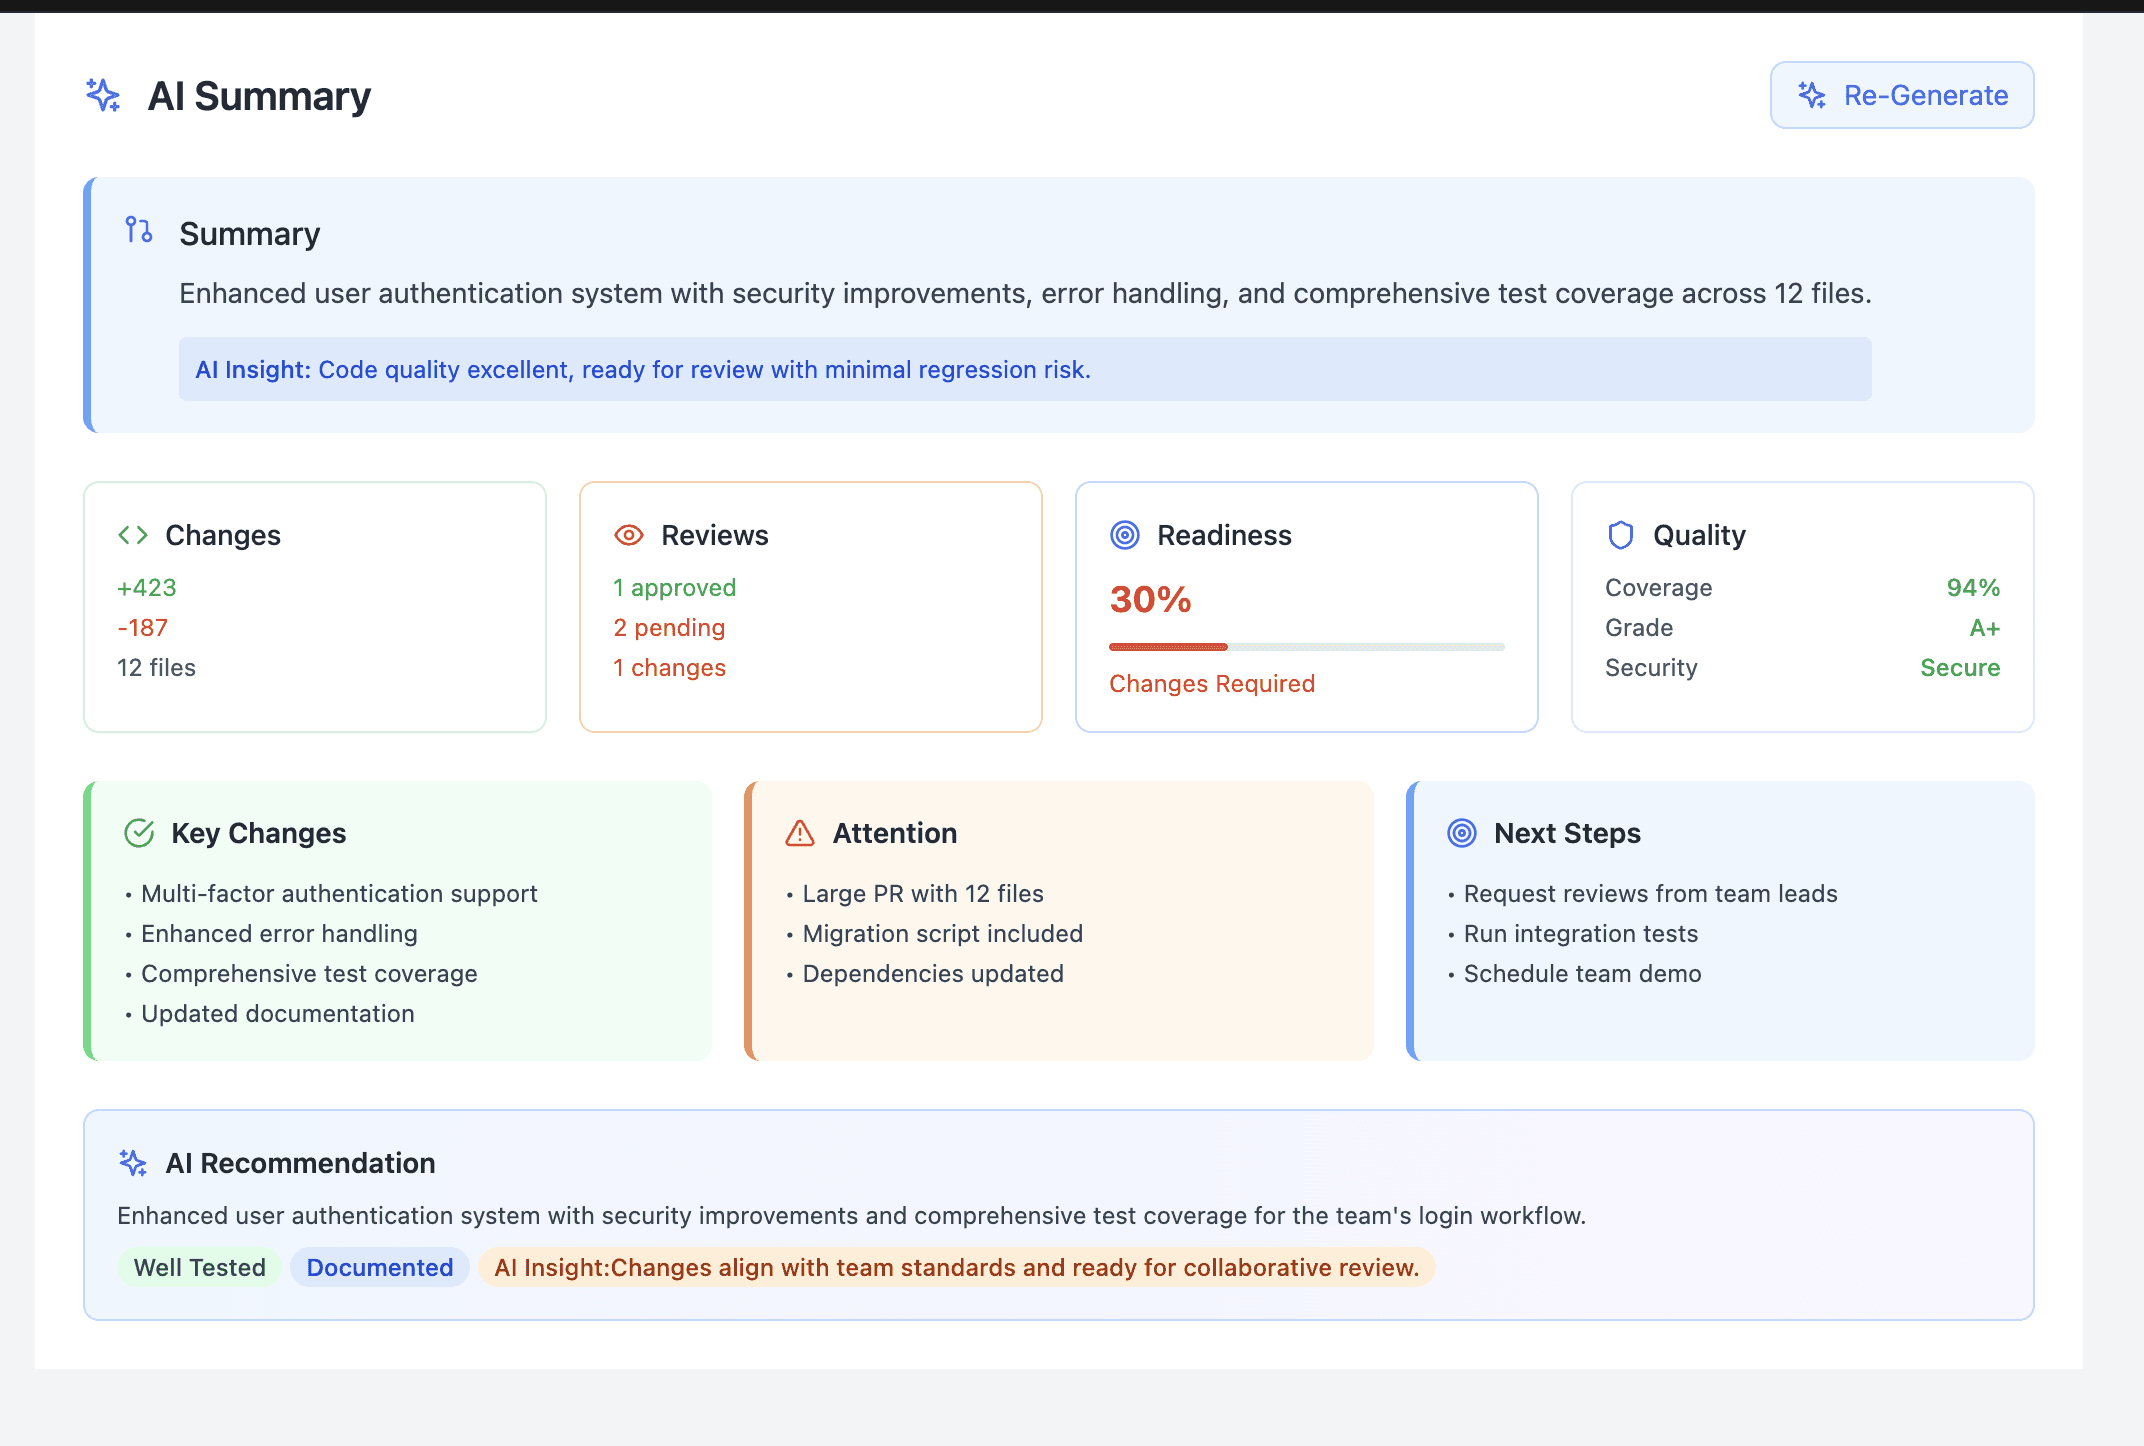
Task: Click the 'Changes Required' status label
Action: click(x=1211, y=683)
